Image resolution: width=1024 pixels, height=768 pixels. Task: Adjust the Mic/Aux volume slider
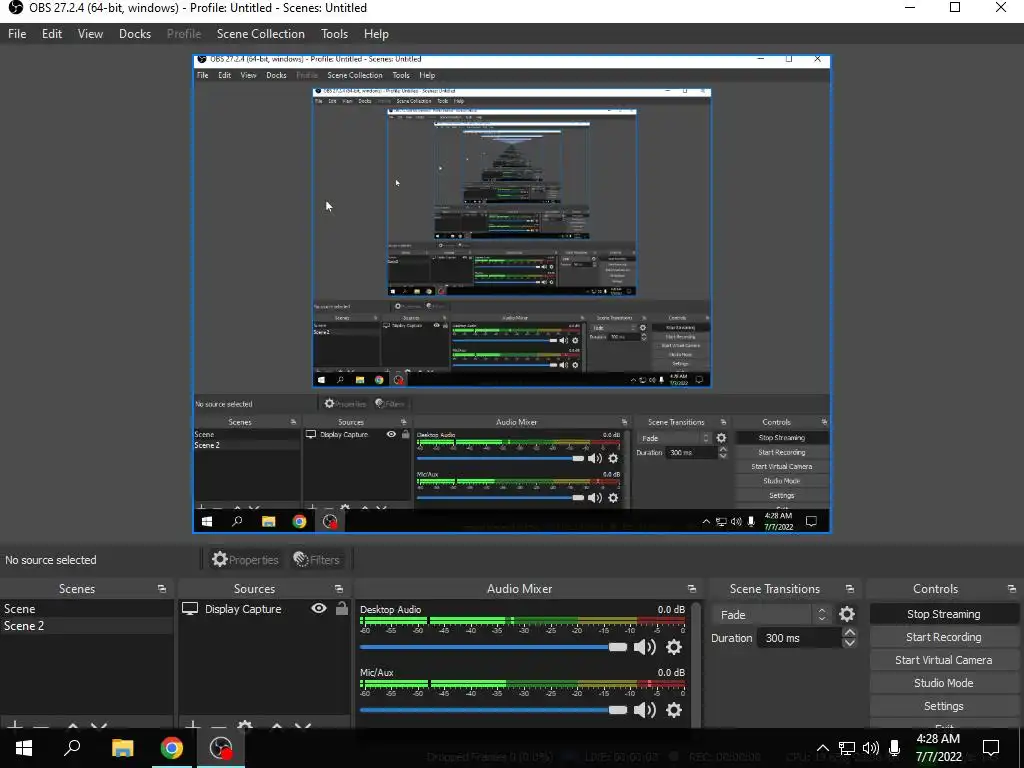[493, 710]
